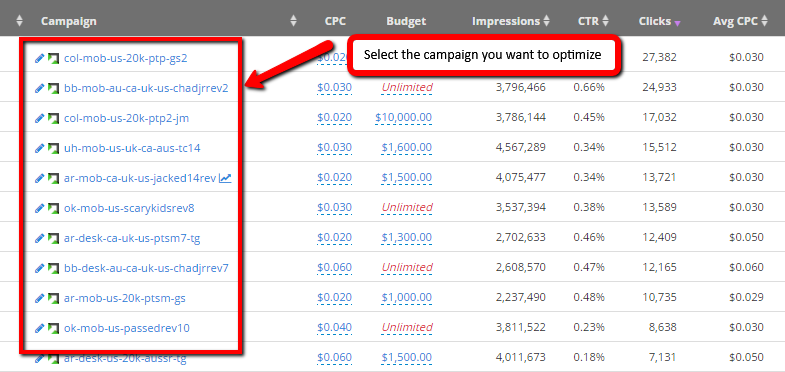
Task: Open green image icon beside ok-mob-us-passedrev10
Action: [x=54, y=328]
